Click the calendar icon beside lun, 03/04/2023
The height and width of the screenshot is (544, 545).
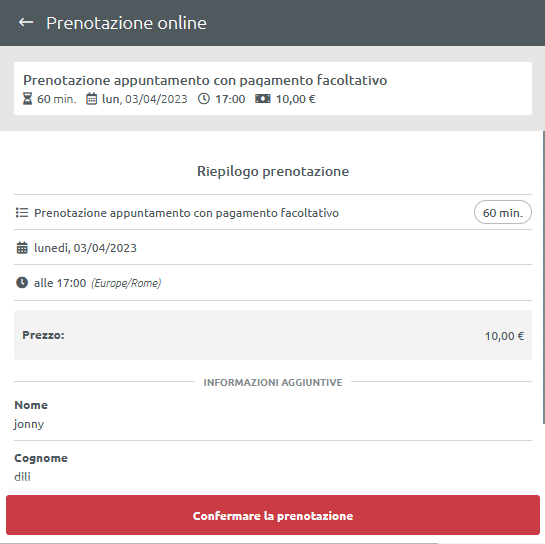[x=91, y=99]
